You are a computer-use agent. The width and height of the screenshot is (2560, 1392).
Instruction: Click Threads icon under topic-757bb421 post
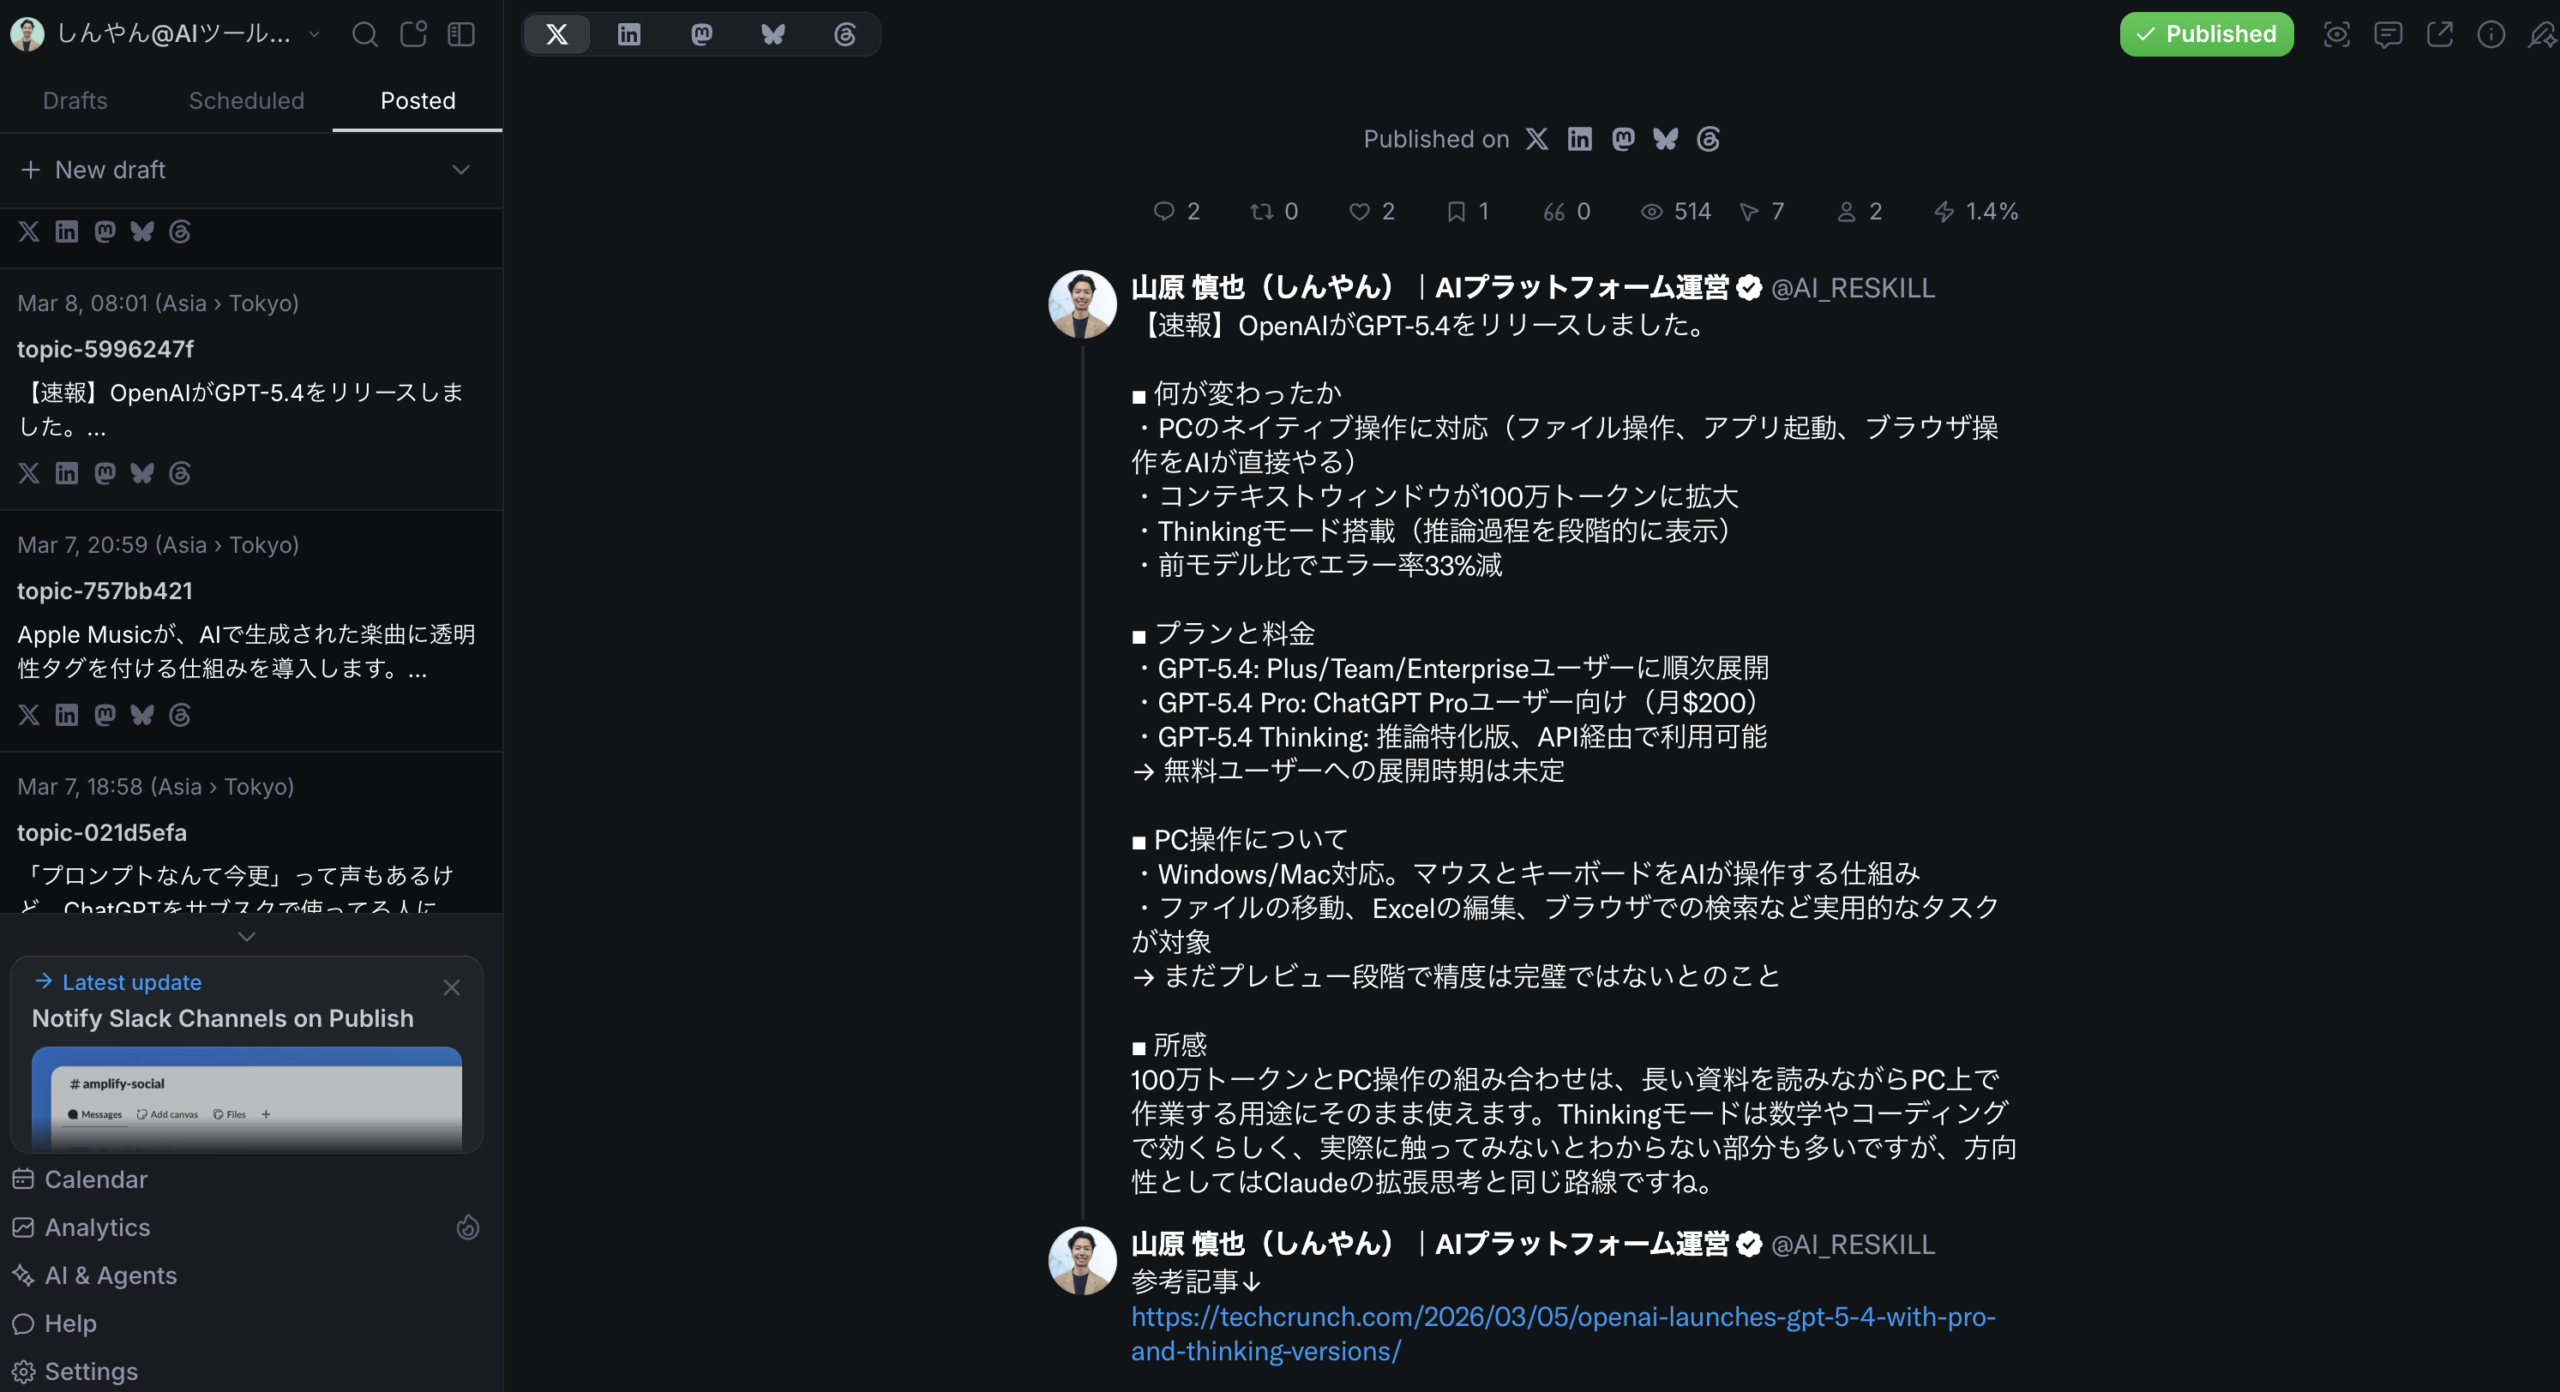[180, 715]
